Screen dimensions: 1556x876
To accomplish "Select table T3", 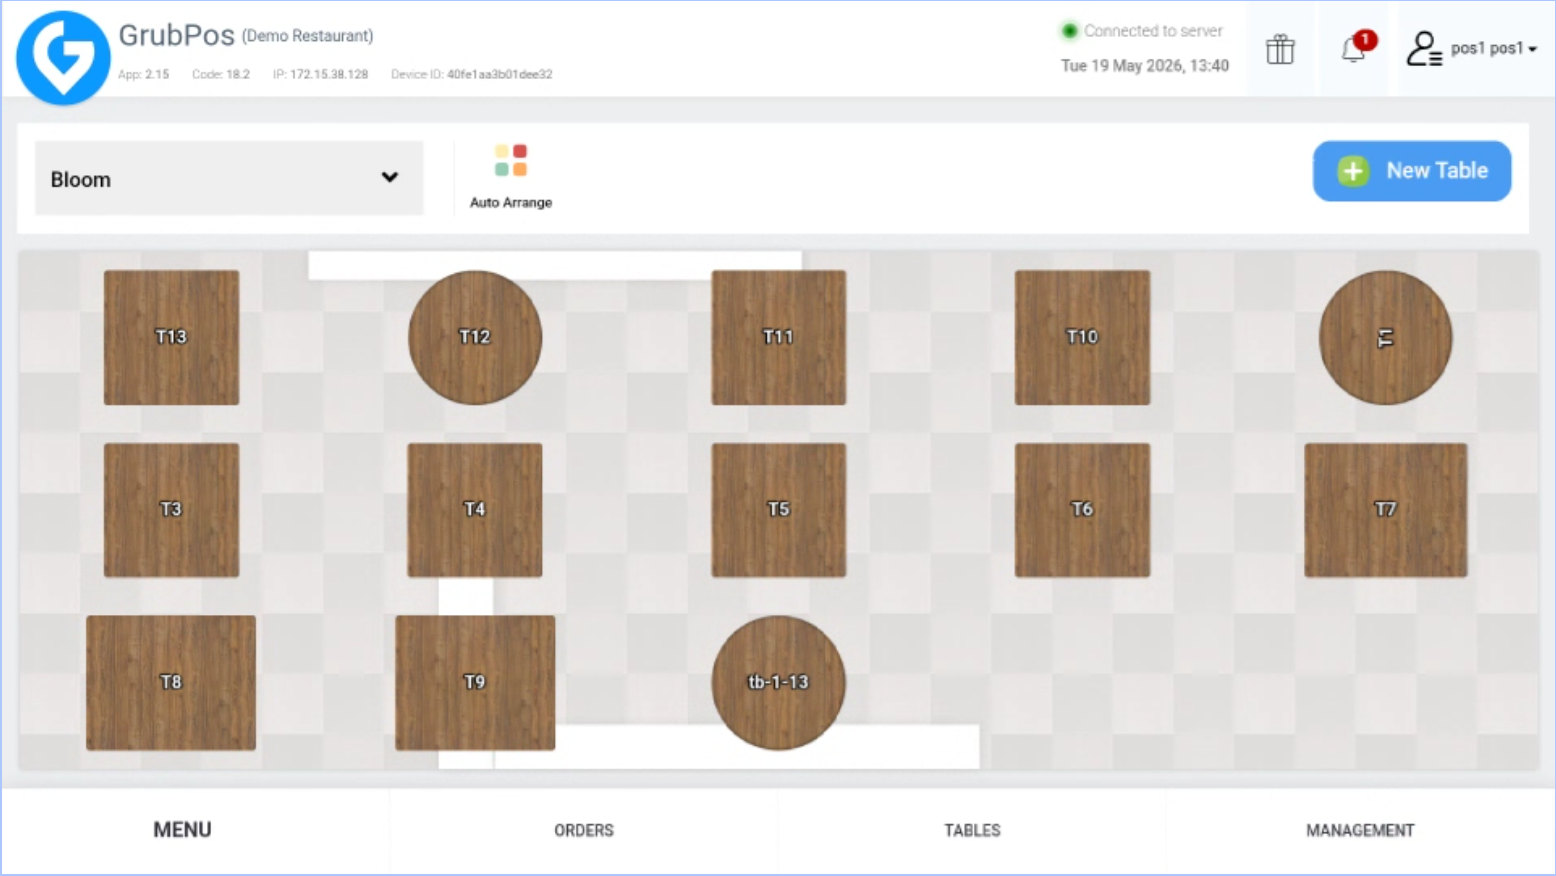I will tap(171, 510).
